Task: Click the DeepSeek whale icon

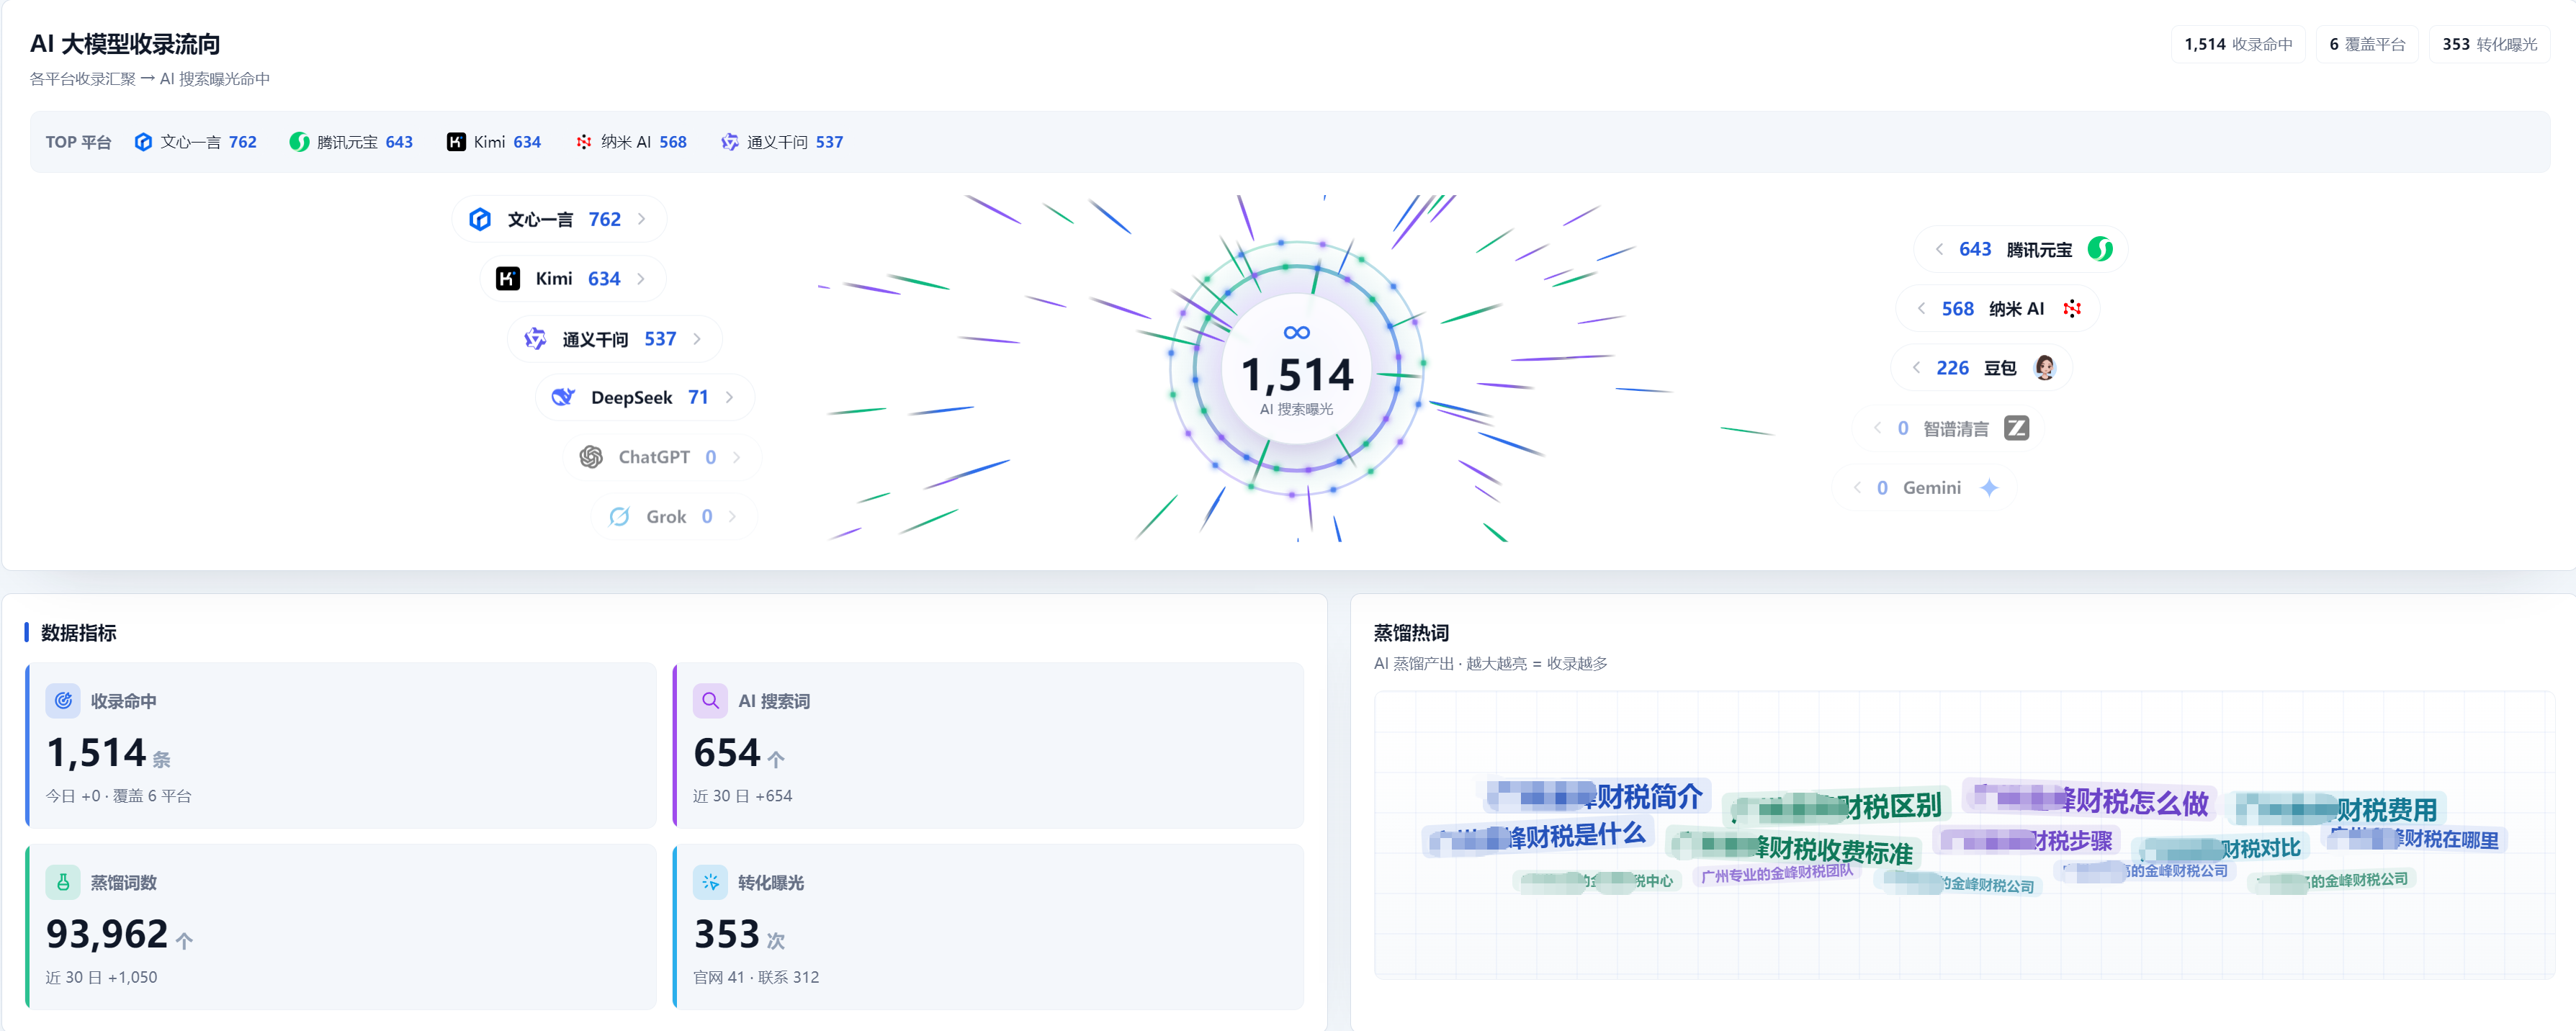Action: tap(563, 397)
